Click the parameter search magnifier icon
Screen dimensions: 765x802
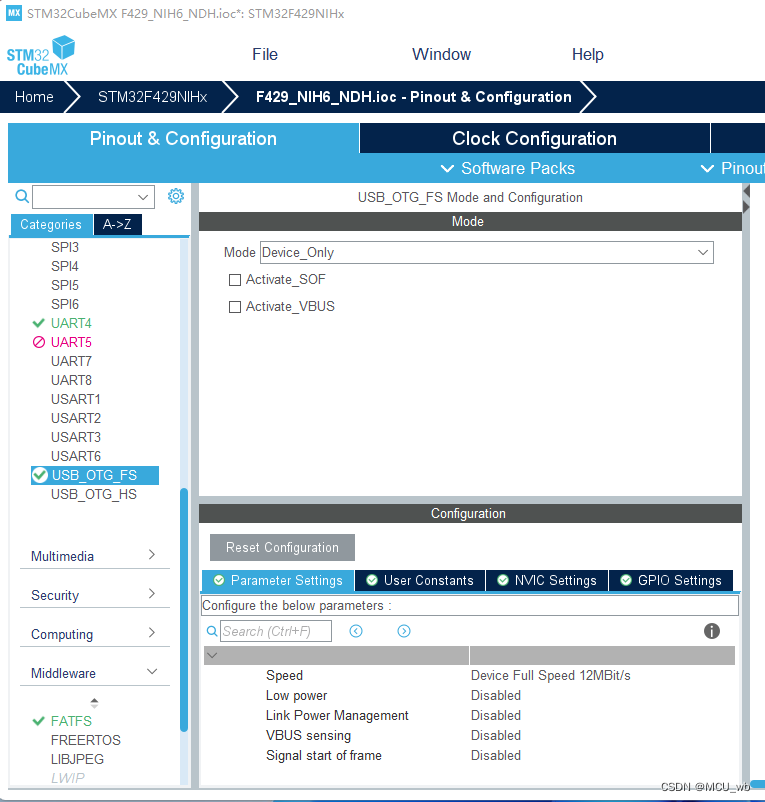tap(212, 631)
